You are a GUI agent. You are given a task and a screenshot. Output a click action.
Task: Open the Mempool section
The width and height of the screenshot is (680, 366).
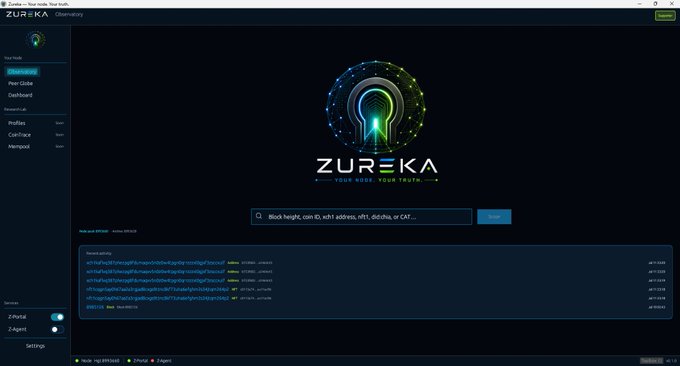(x=19, y=147)
